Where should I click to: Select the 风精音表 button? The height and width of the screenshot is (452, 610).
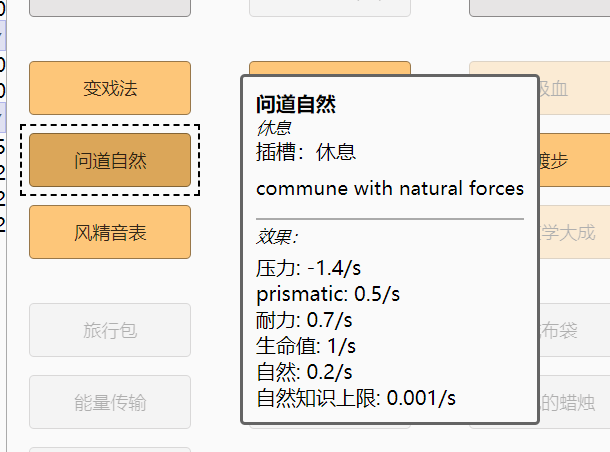pos(110,233)
